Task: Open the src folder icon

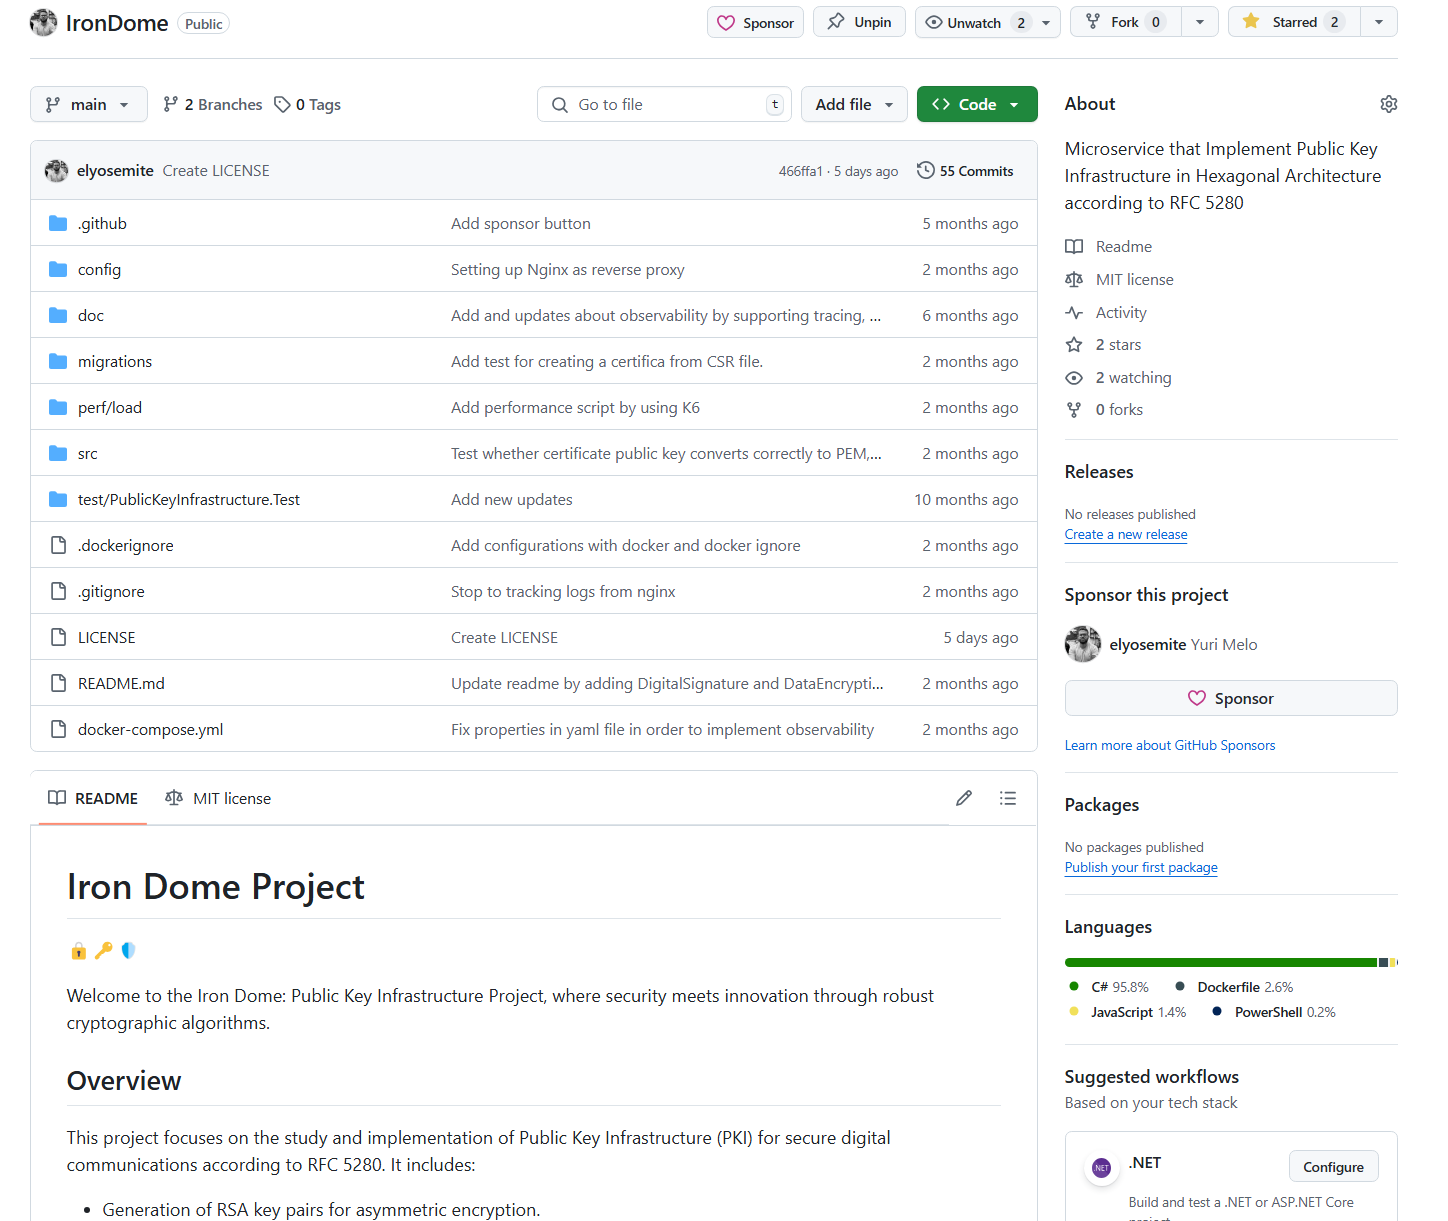Action: click(57, 453)
